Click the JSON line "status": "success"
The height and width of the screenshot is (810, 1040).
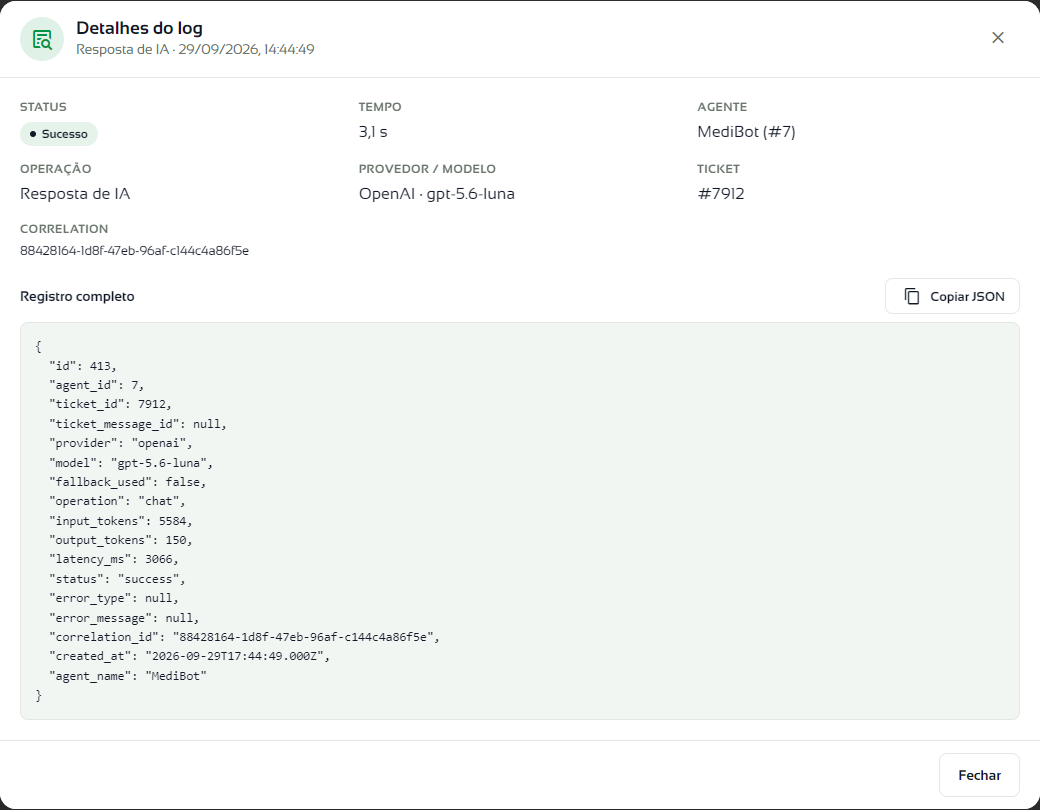tap(117, 579)
